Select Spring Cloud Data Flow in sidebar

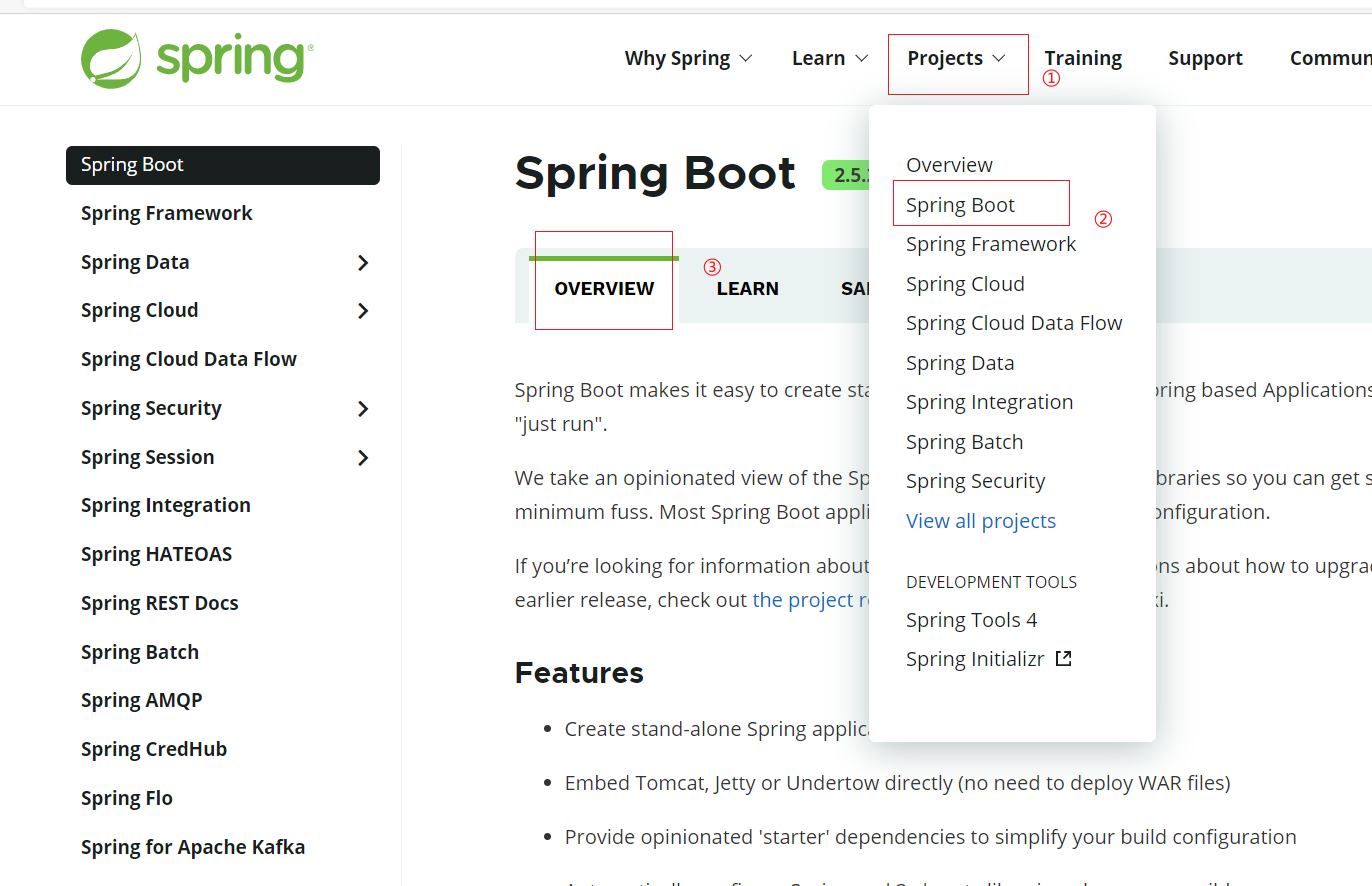click(189, 359)
